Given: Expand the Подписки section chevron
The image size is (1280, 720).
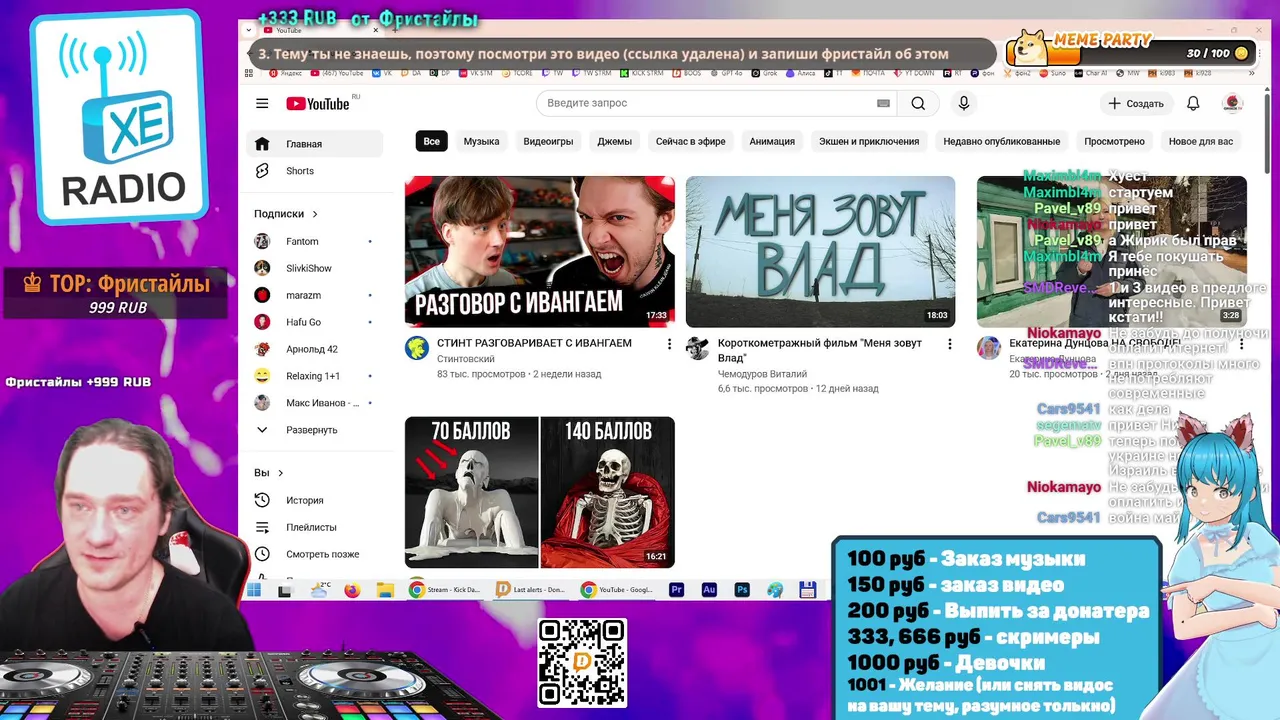Looking at the screenshot, I should (315, 214).
